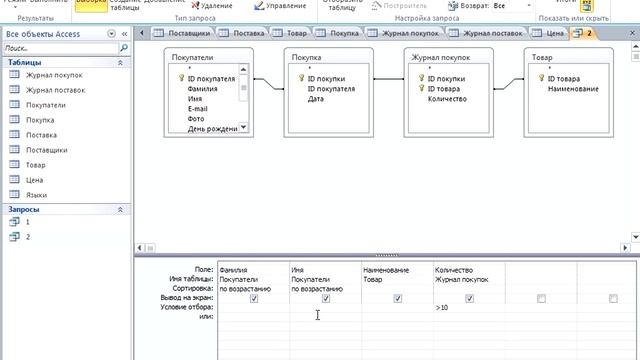Select E-mail field in Покупатели table

[198, 109]
